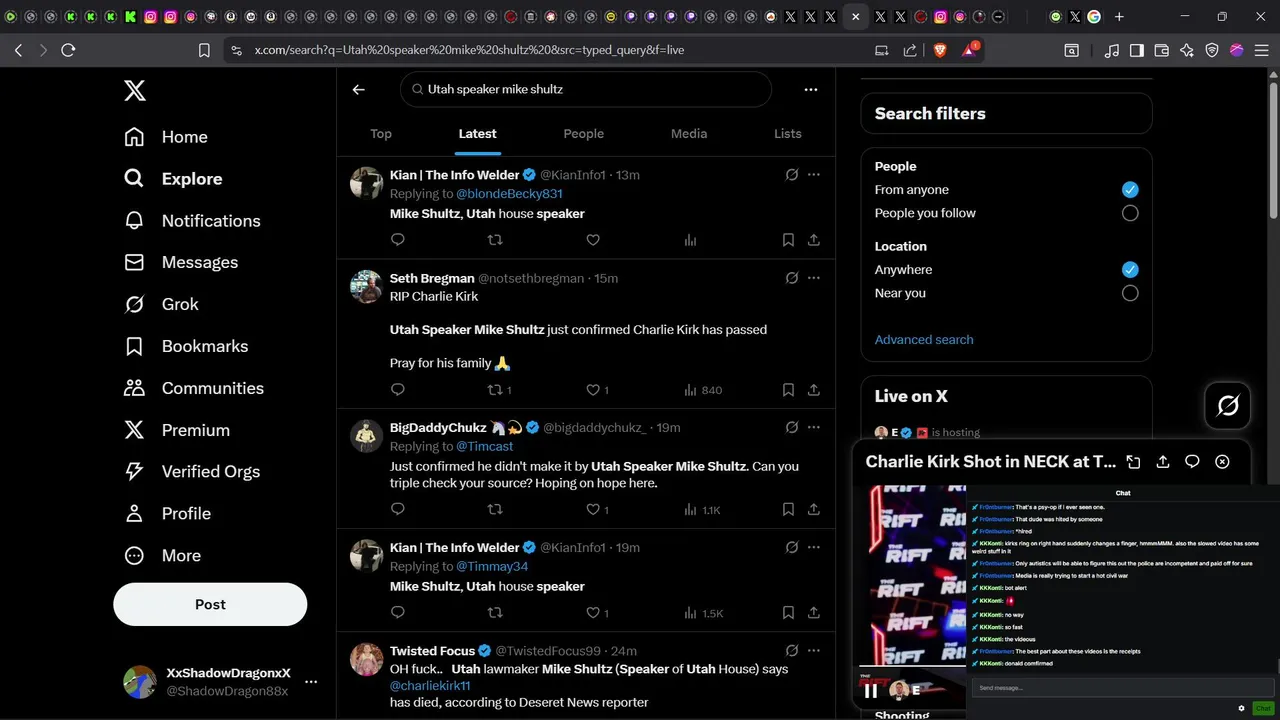This screenshot has width=1280, height=720.
Task: Open Brave Shields lion icon
Action: pos(940,50)
